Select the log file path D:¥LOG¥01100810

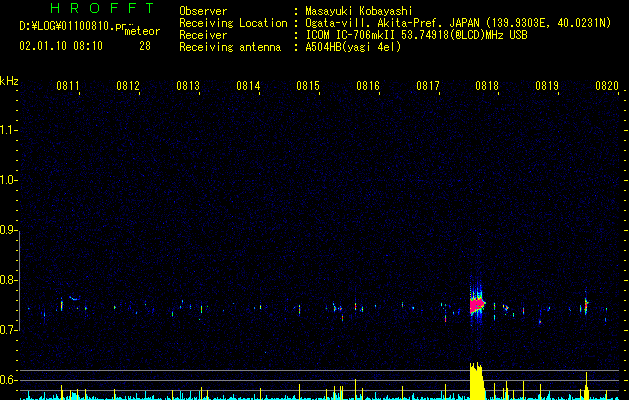[67, 26]
